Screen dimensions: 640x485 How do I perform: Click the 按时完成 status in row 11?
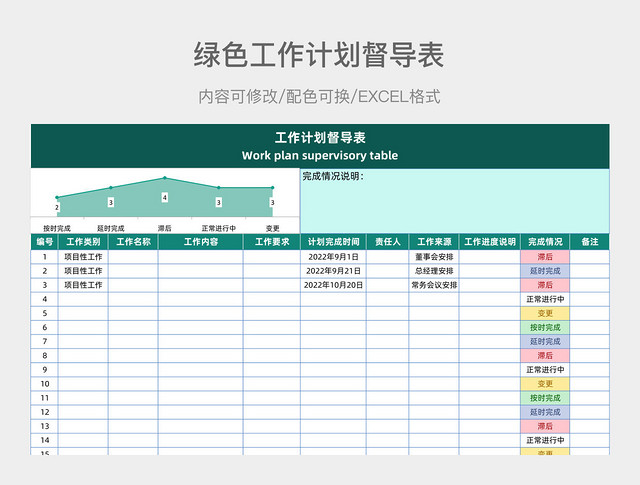coord(545,398)
